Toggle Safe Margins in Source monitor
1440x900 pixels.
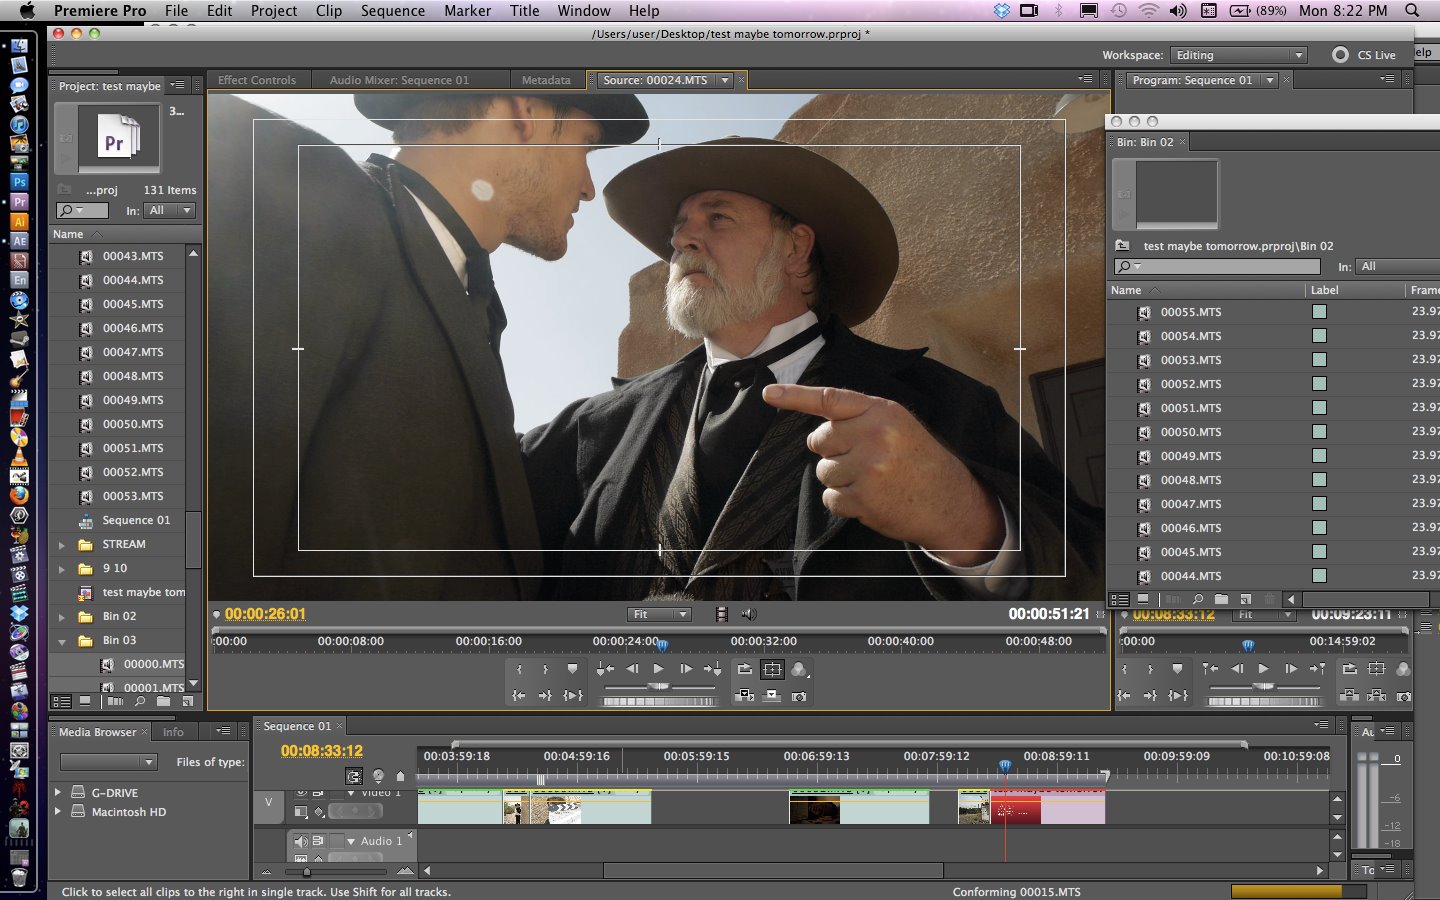point(772,669)
